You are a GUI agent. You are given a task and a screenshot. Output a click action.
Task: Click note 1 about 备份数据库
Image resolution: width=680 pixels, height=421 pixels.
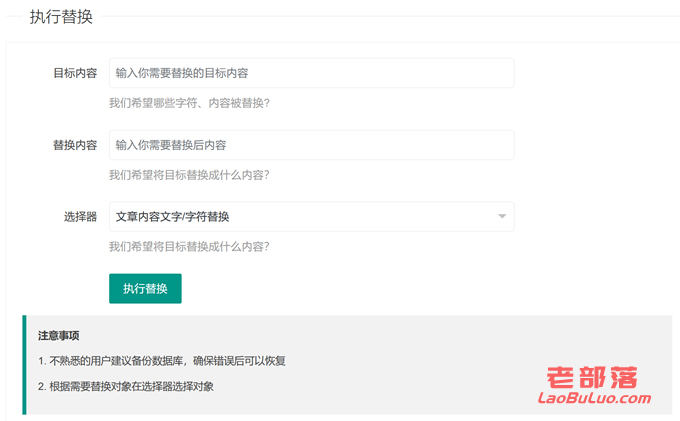pos(162,361)
